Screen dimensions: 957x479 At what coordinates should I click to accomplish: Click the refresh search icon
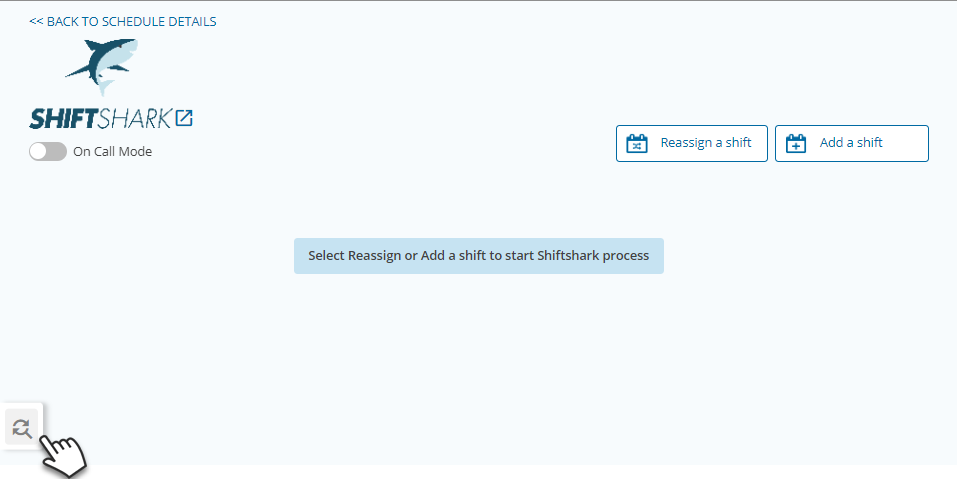pyautogui.click(x=21, y=427)
